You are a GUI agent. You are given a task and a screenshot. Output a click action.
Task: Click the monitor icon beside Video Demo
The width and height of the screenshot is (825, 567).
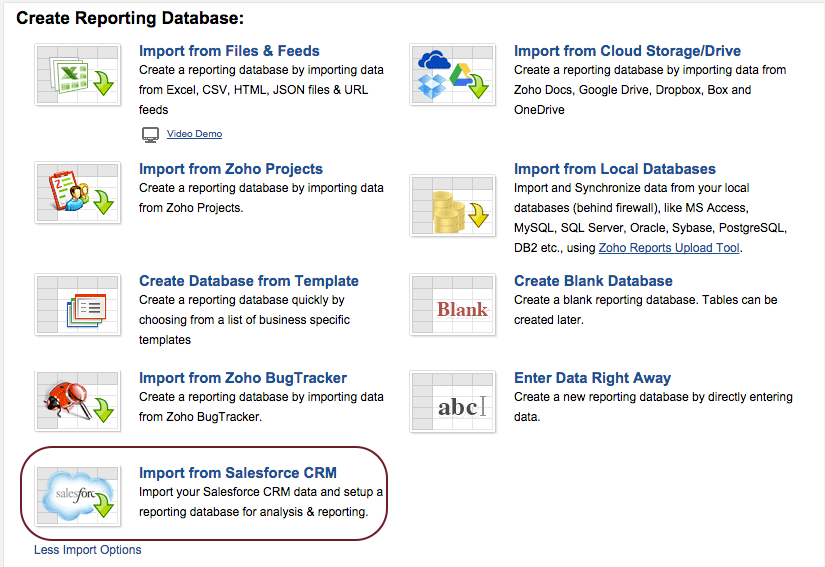point(150,134)
